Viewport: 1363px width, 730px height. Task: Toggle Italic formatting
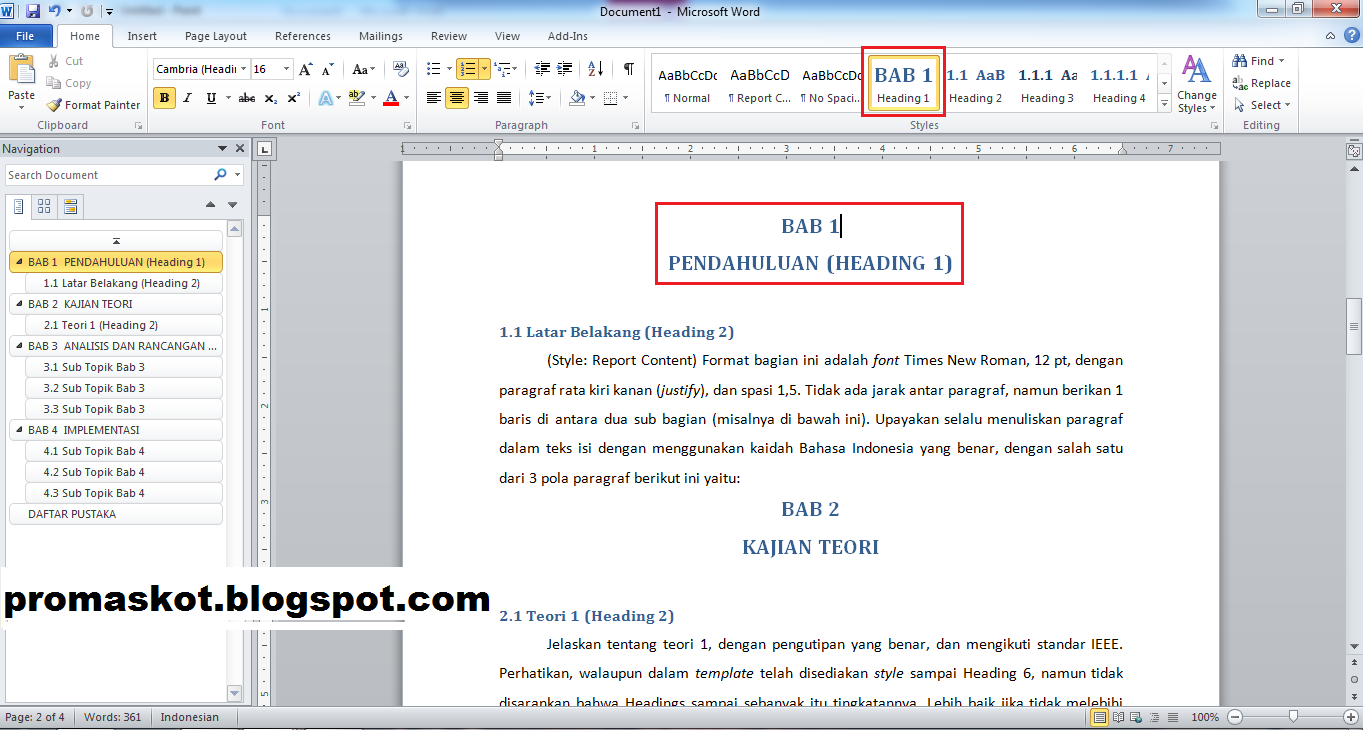[x=187, y=98]
